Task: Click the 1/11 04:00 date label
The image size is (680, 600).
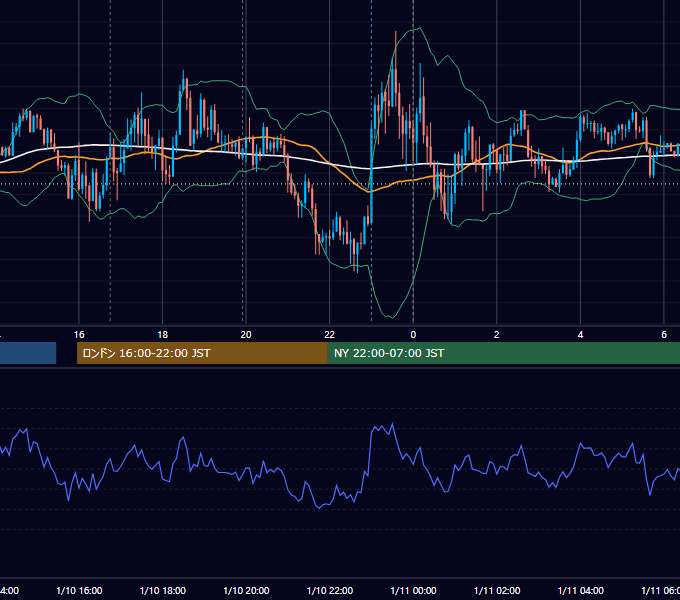Action: [x=580, y=590]
